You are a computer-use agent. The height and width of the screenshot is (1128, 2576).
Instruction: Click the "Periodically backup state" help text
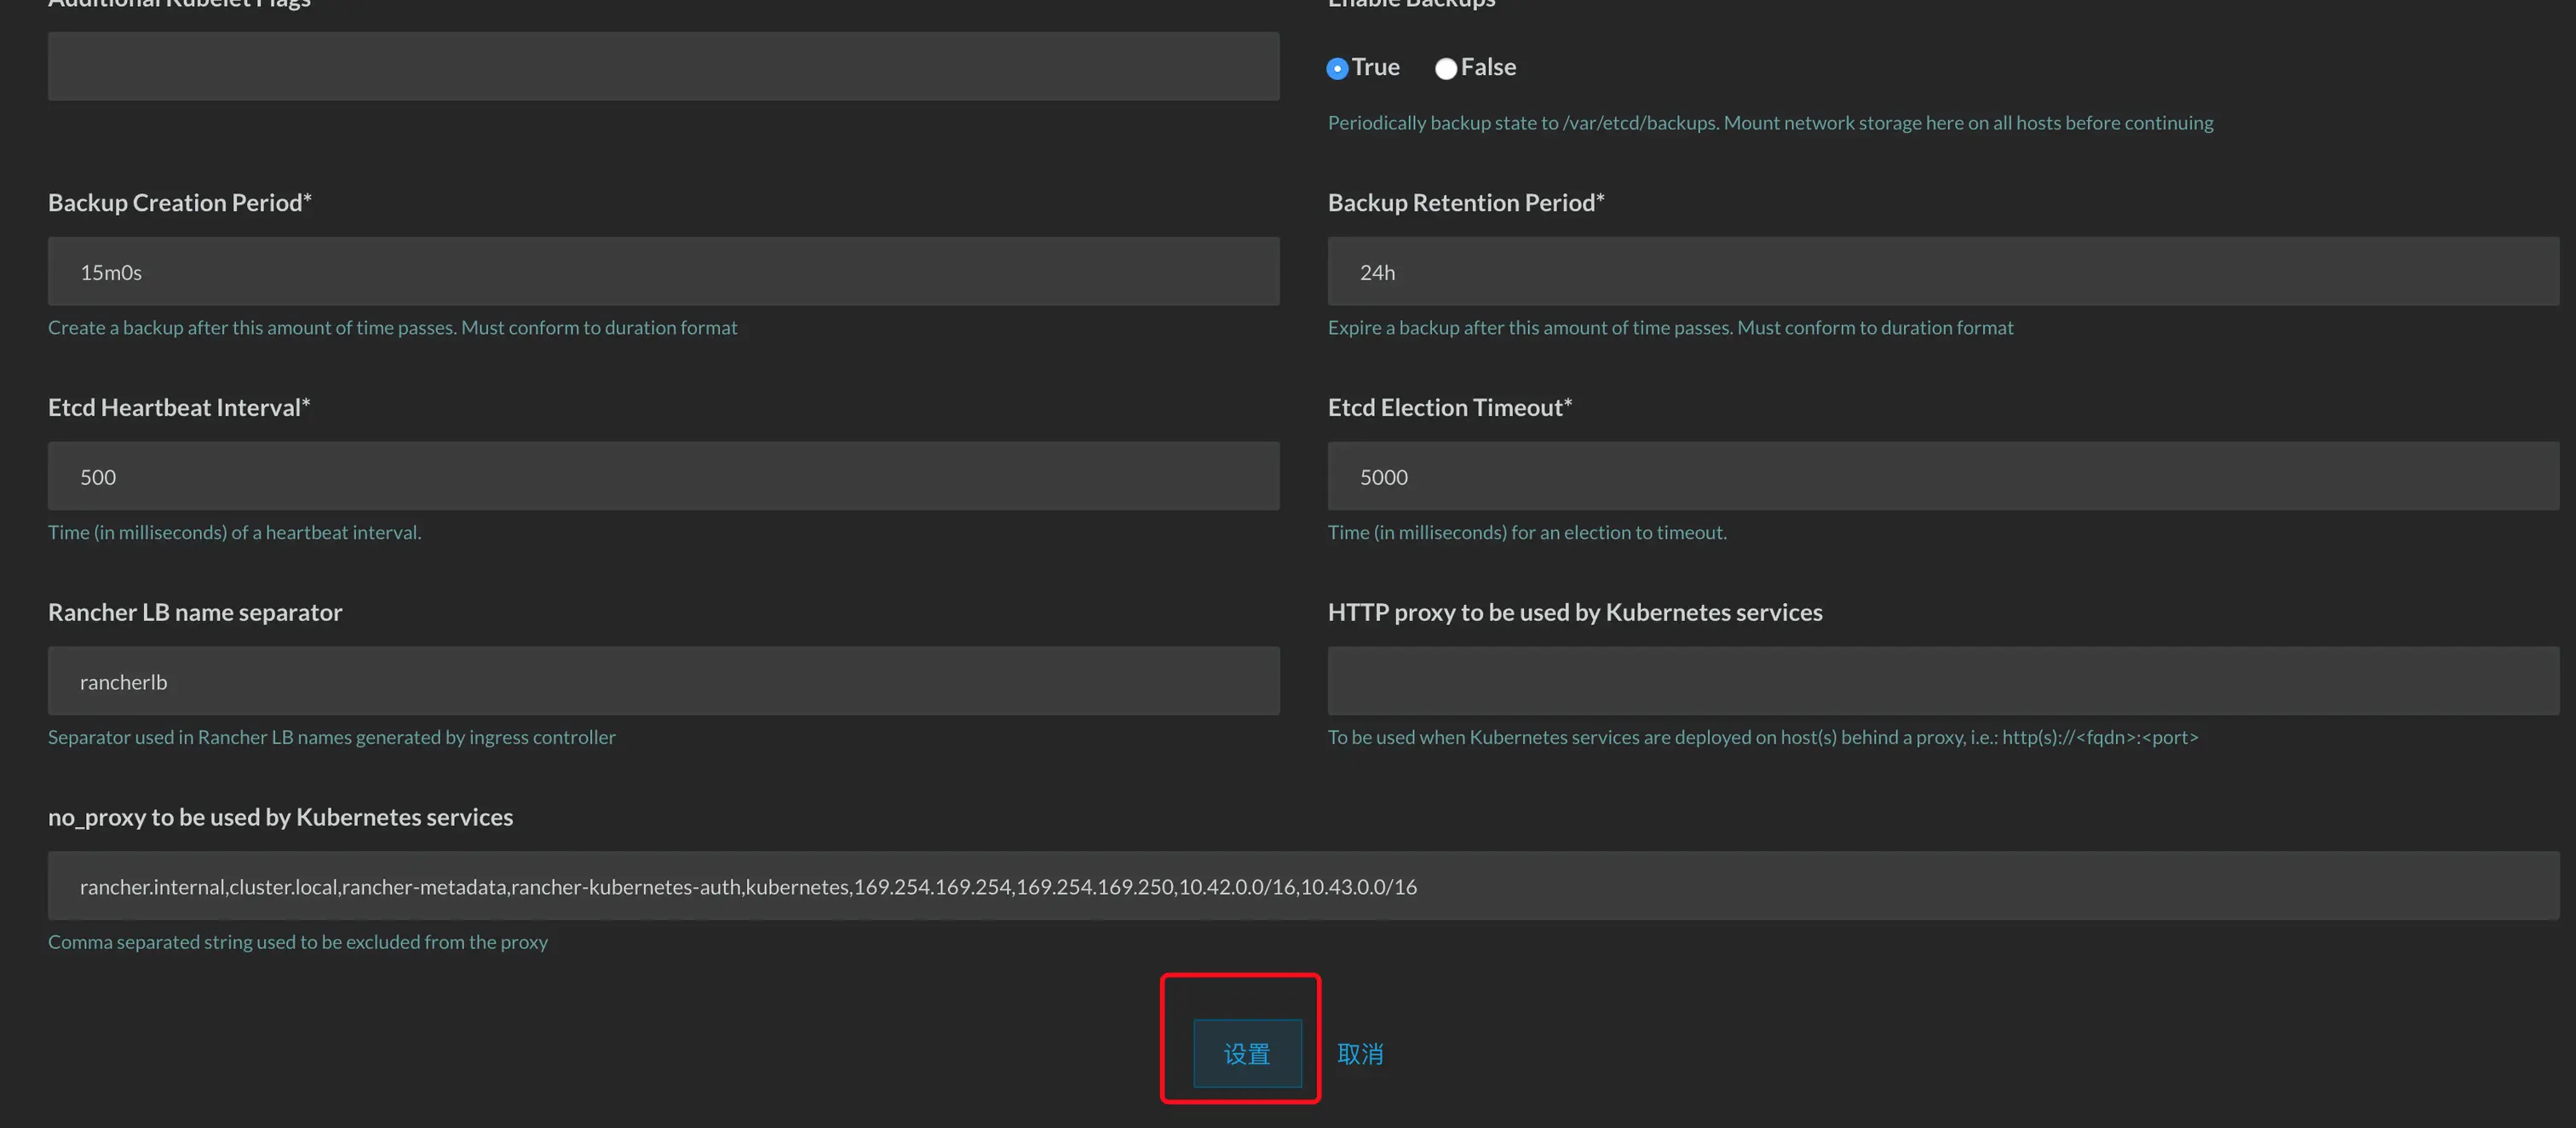click(x=1770, y=122)
